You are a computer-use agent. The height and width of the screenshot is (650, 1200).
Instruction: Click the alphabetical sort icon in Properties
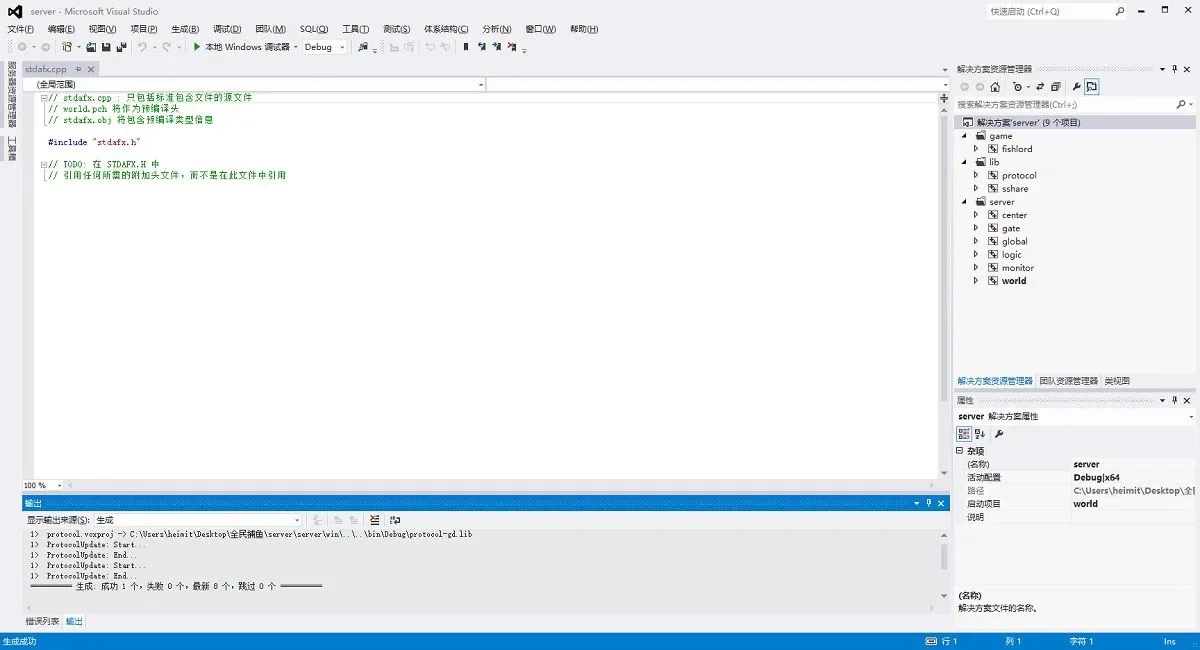tap(980, 434)
